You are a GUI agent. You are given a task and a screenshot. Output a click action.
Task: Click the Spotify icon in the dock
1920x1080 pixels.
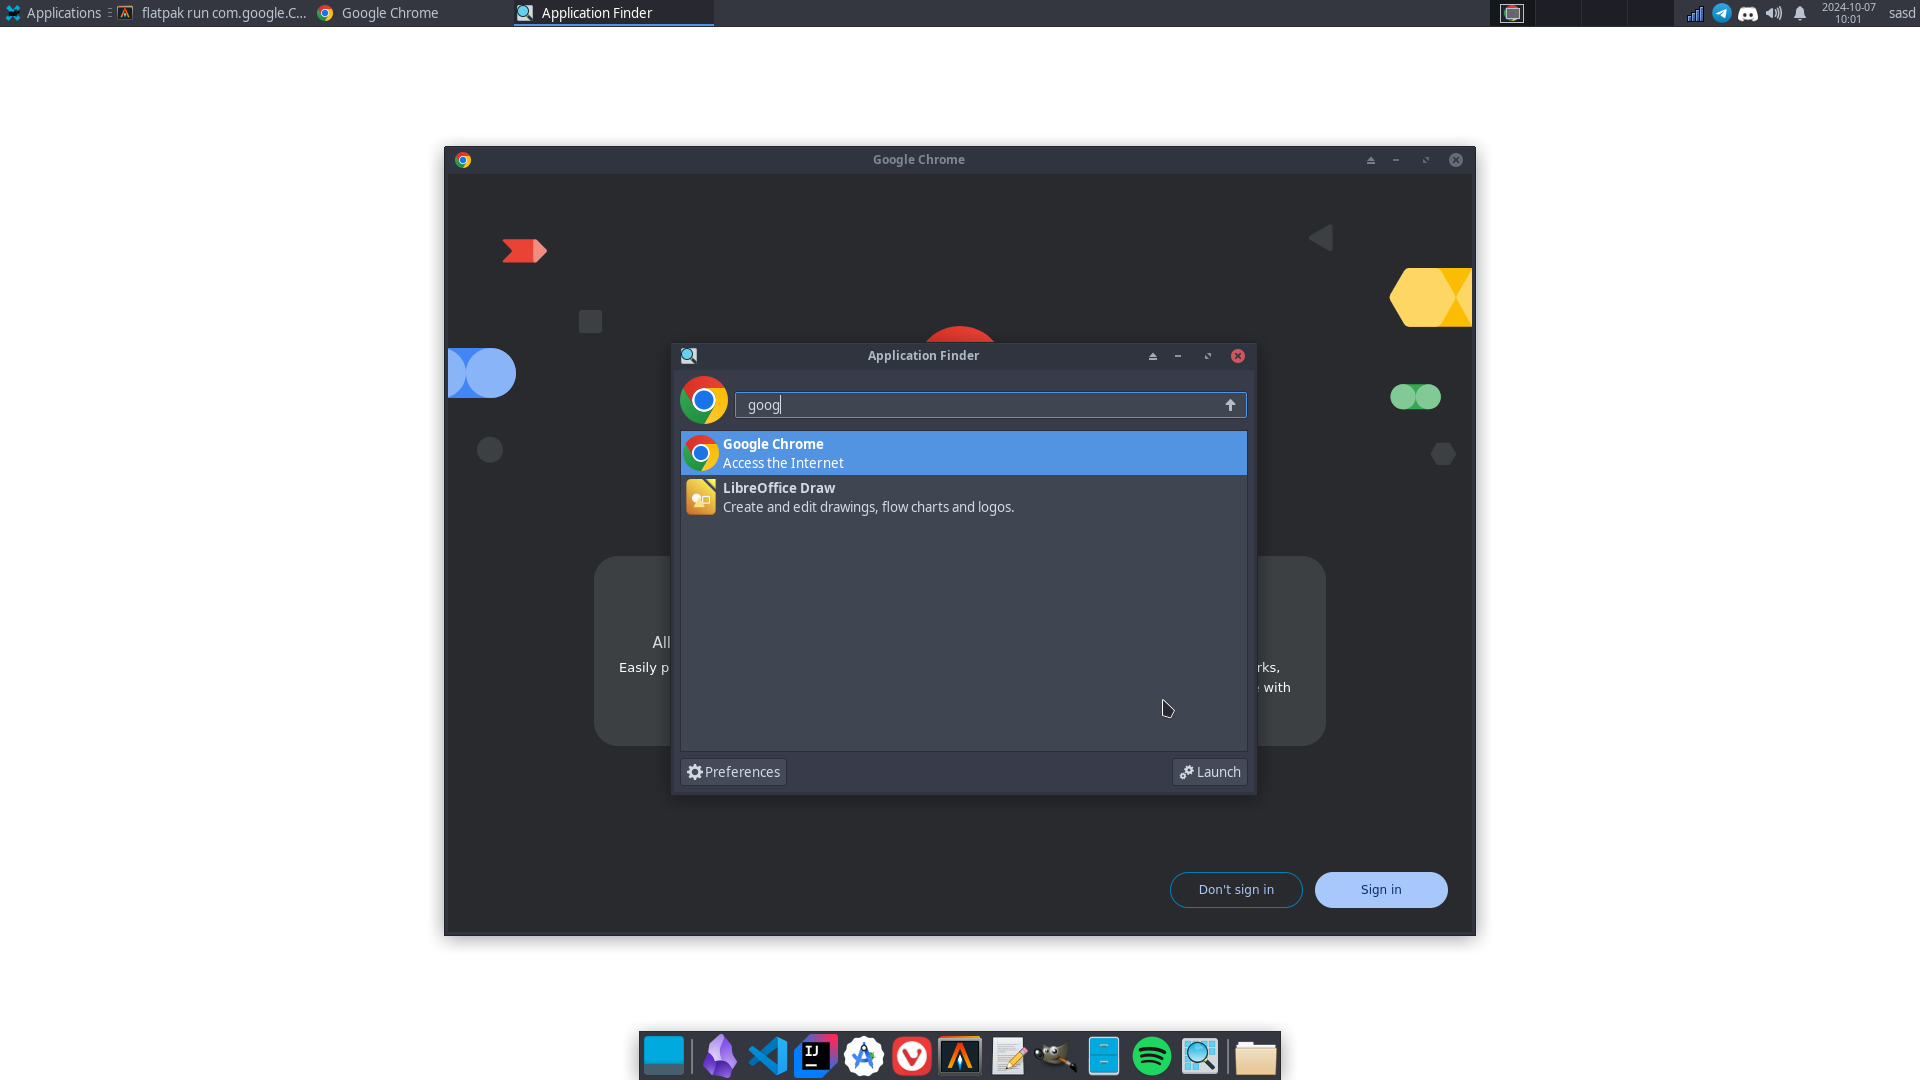pyautogui.click(x=1150, y=1055)
